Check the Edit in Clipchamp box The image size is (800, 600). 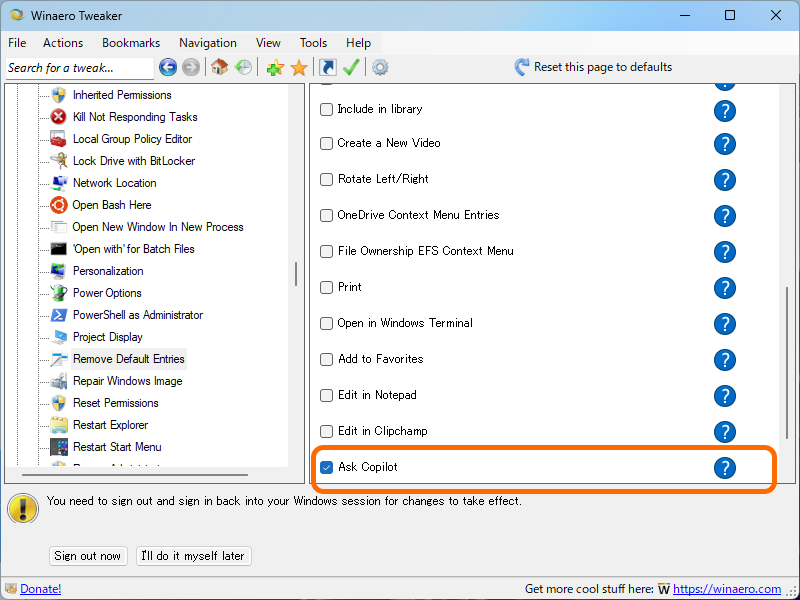(x=326, y=431)
